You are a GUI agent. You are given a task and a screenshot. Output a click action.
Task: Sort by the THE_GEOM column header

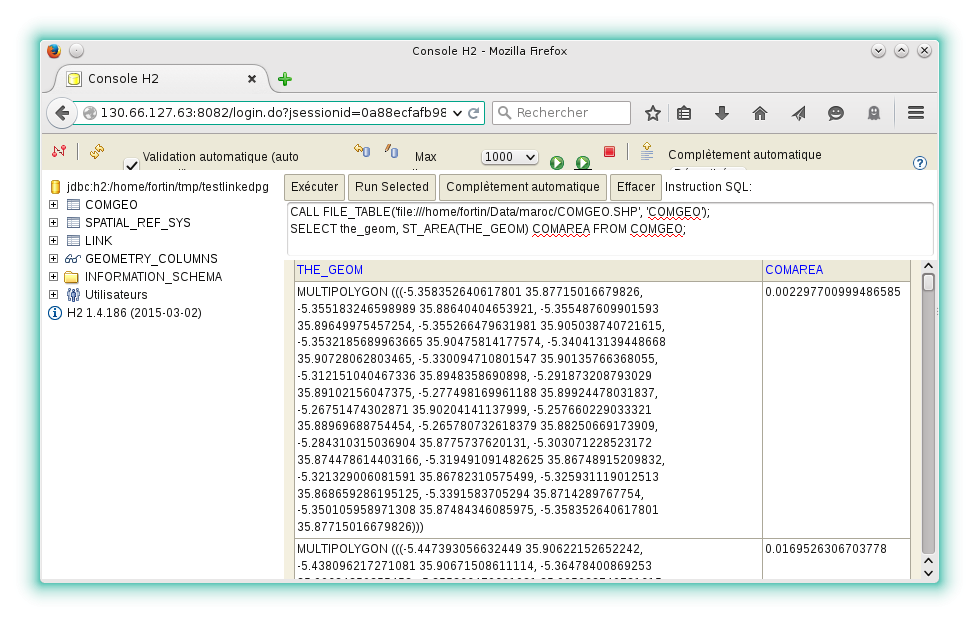(330, 270)
